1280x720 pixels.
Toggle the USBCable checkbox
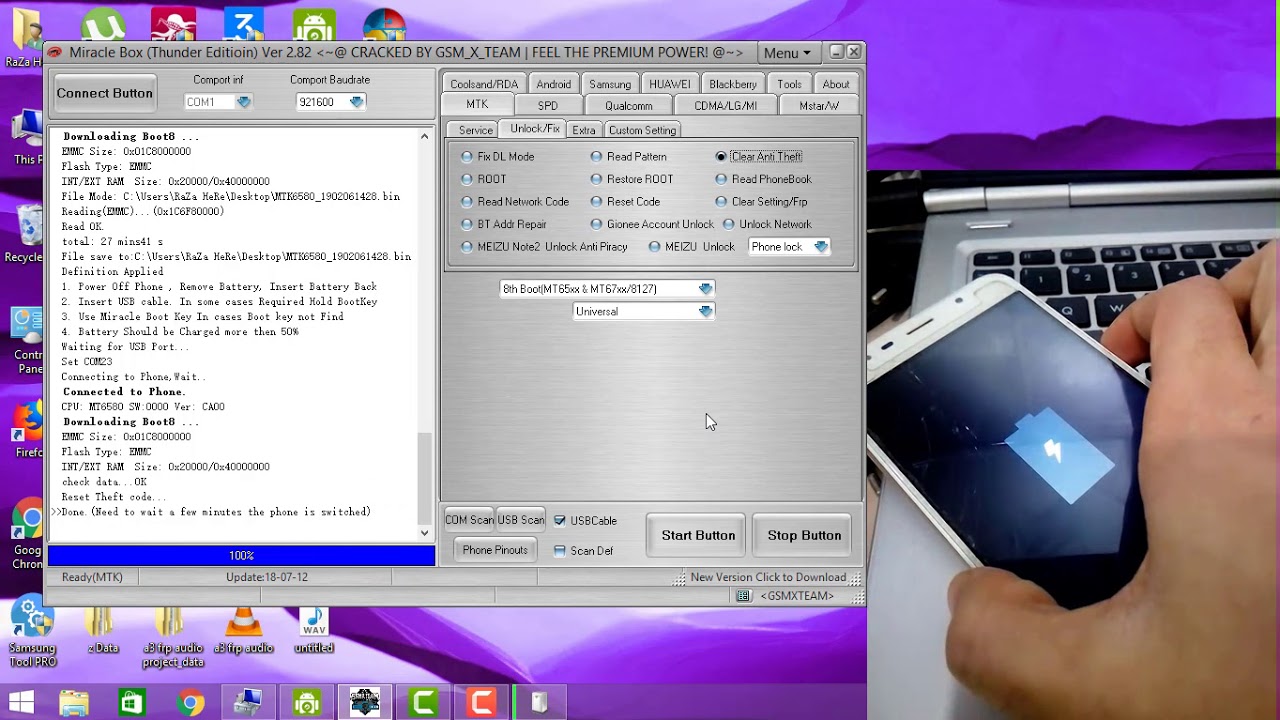pyautogui.click(x=560, y=521)
